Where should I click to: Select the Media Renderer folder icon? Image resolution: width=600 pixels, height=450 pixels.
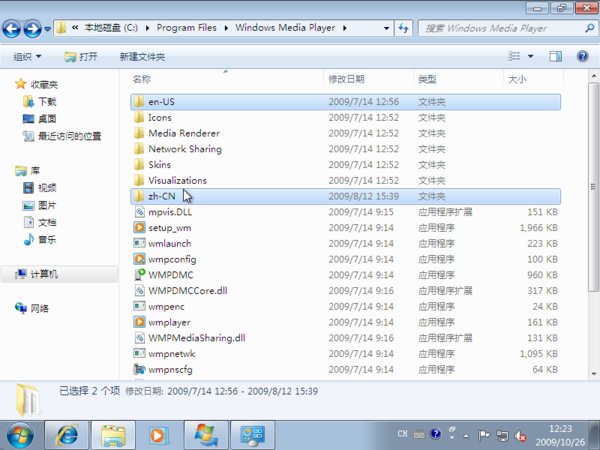pyautogui.click(x=139, y=133)
